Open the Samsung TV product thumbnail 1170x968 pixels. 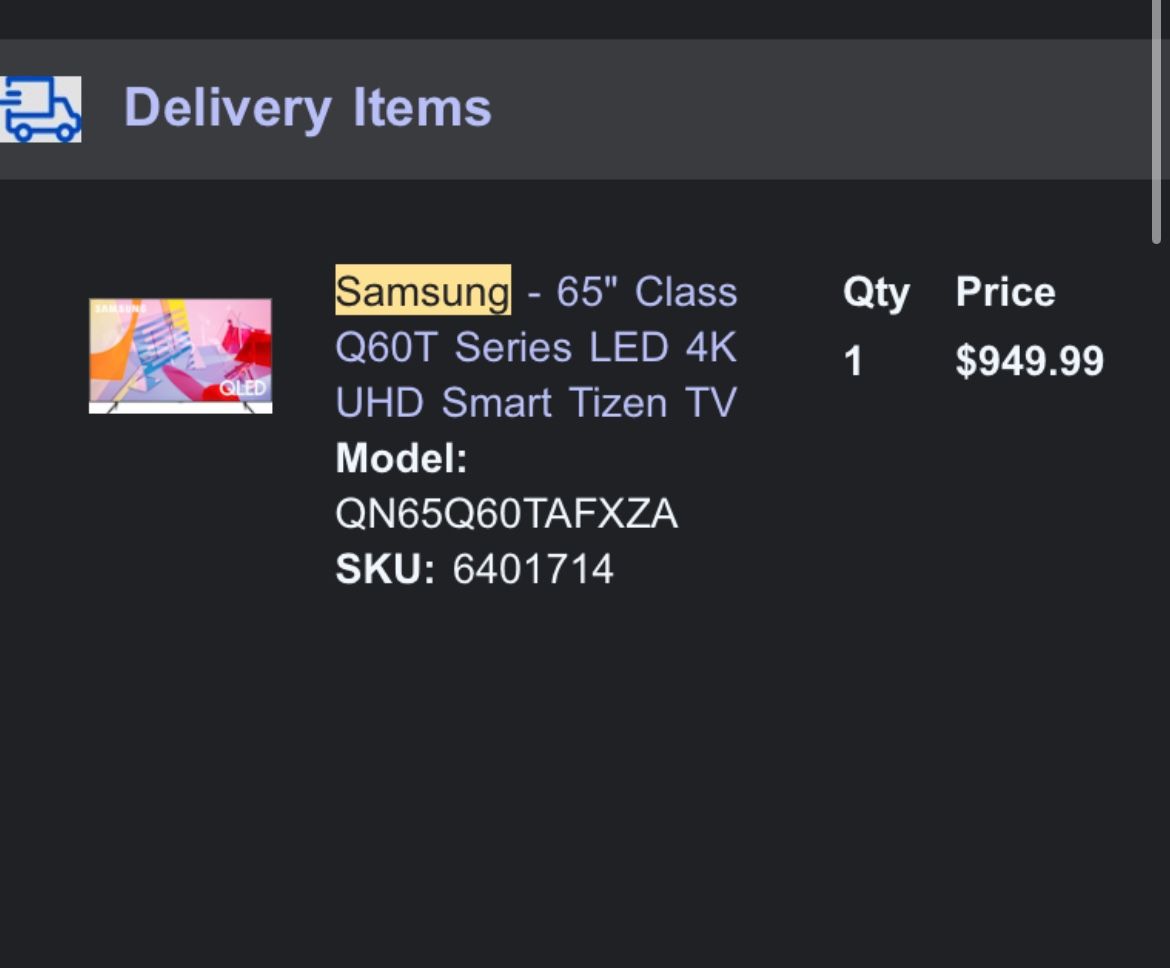tap(180, 355)
